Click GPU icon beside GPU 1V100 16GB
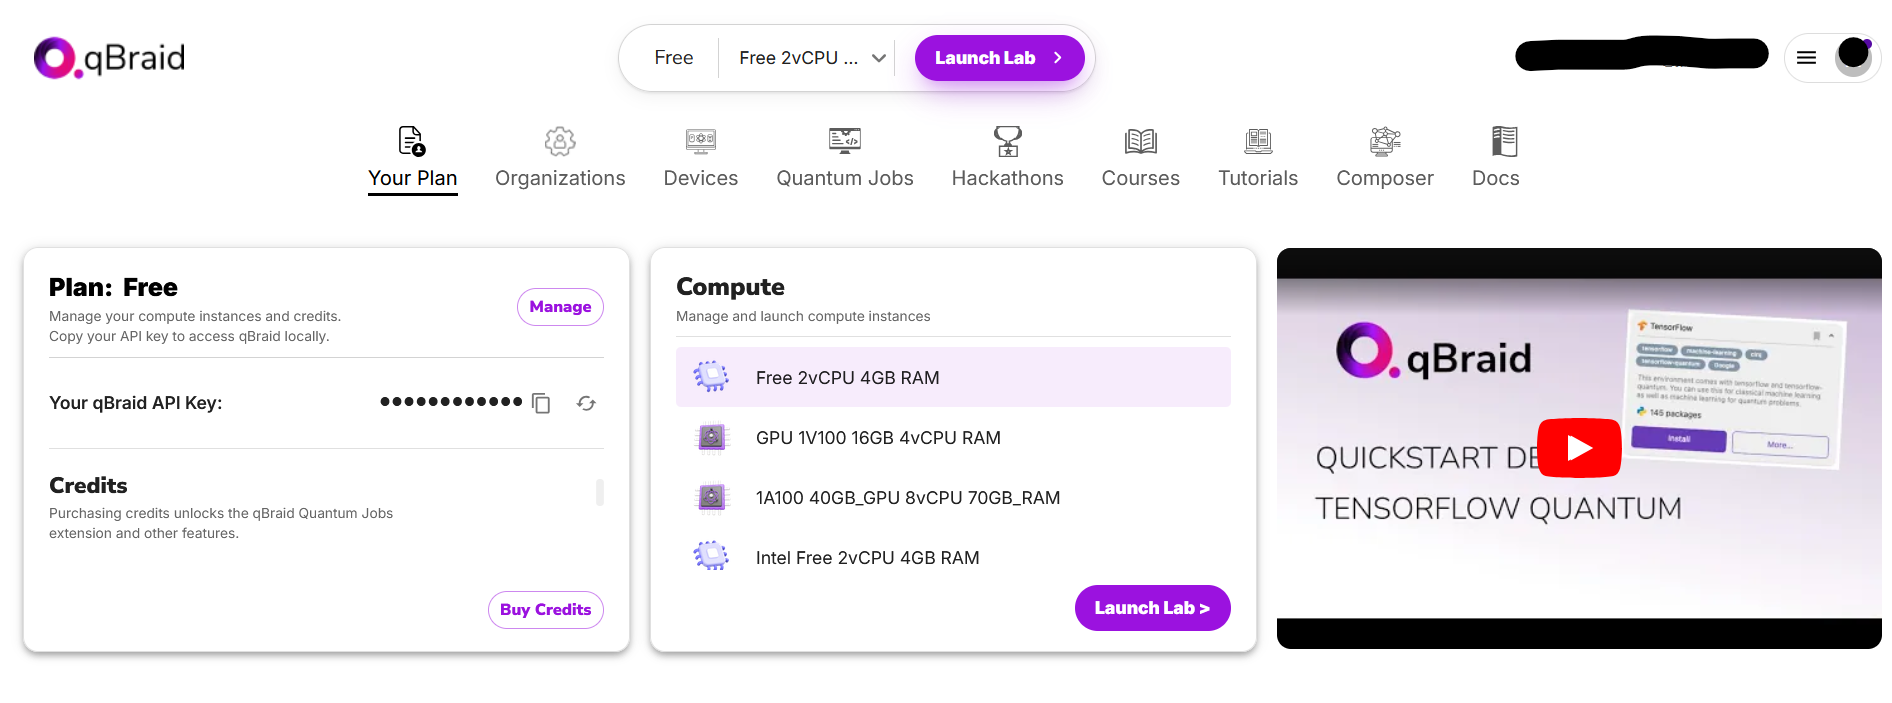 (711, 437)
